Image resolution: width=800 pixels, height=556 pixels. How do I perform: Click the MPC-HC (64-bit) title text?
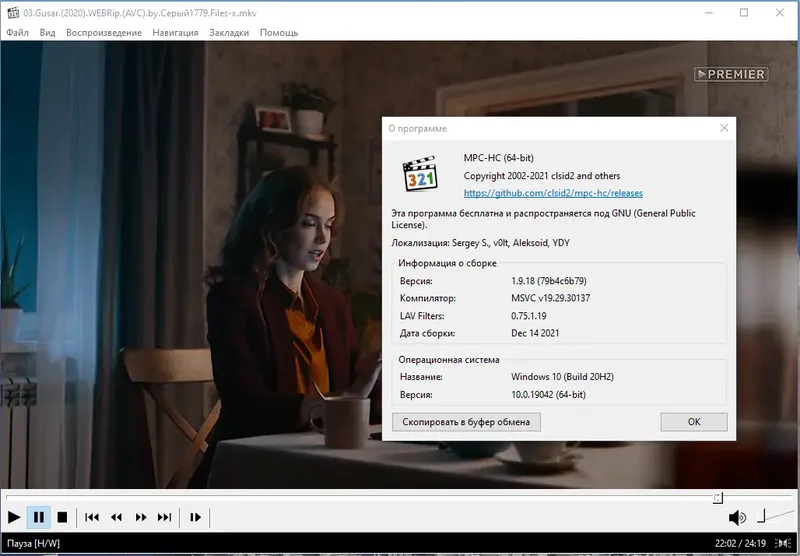click(x=498, y=158)
